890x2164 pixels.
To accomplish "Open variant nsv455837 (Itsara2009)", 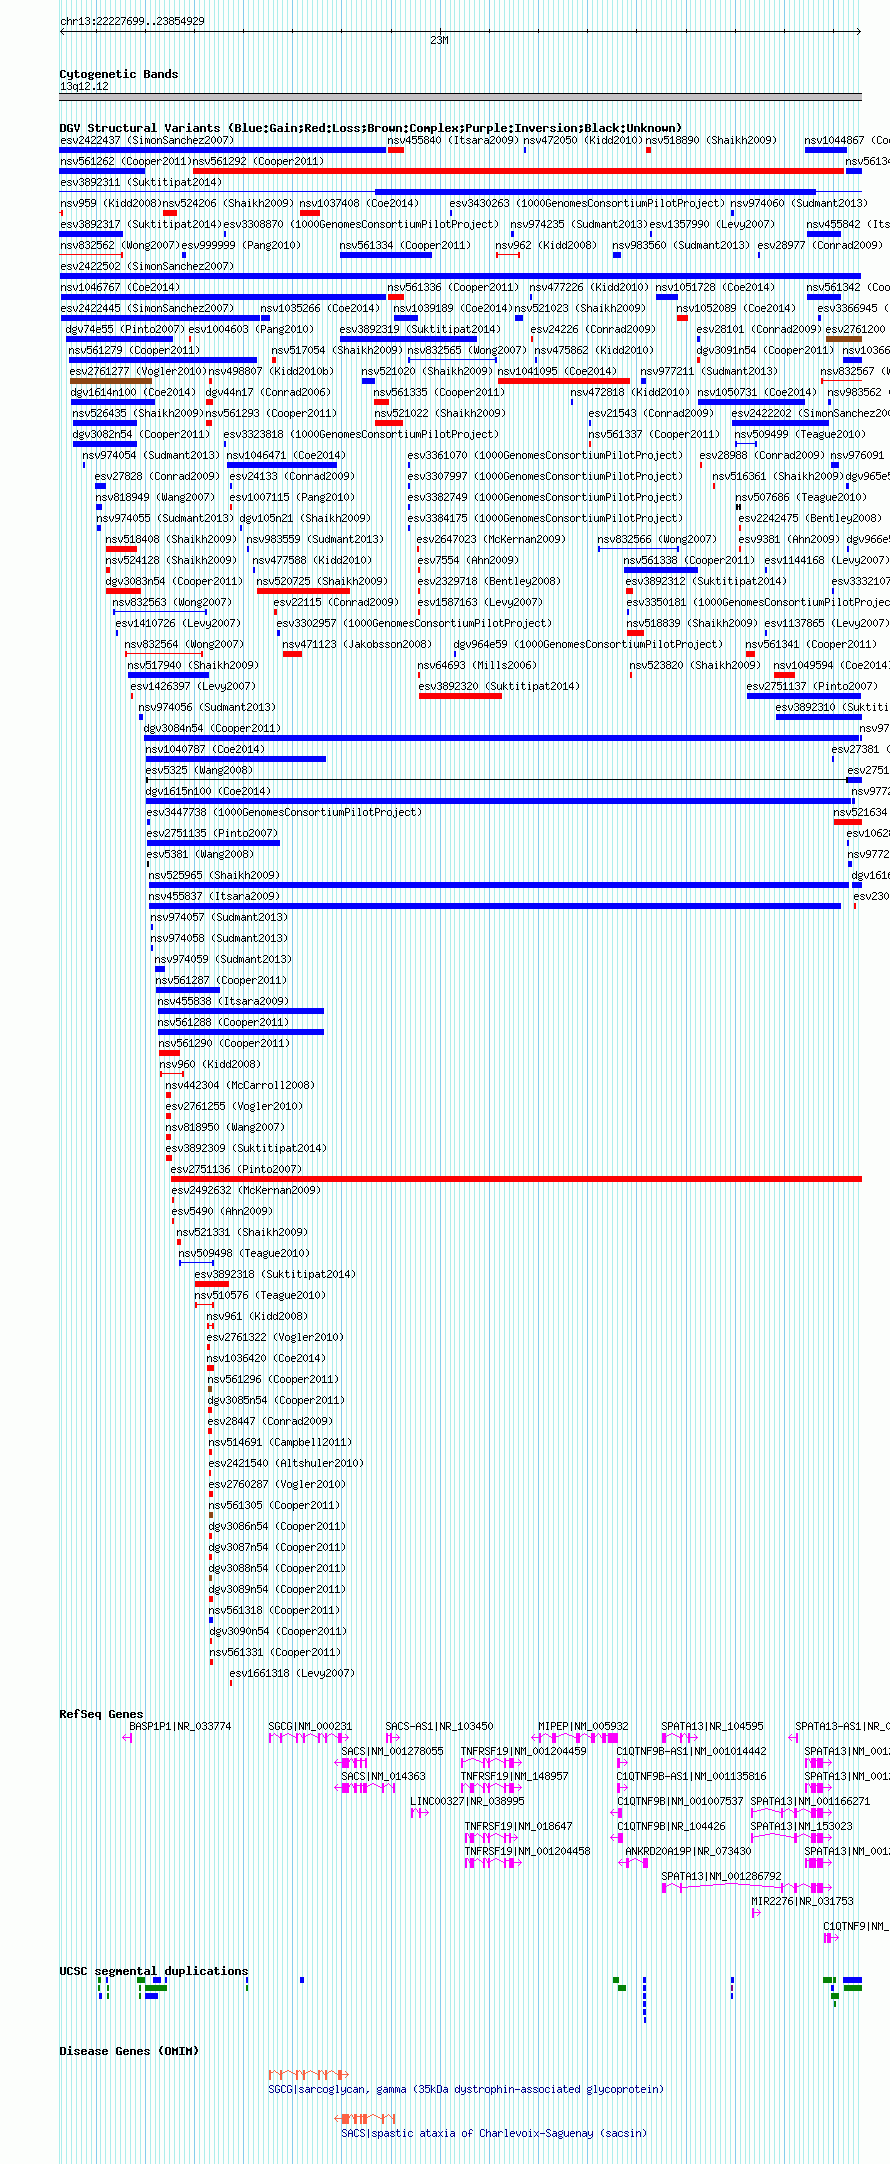I will [x=215, y=896].
